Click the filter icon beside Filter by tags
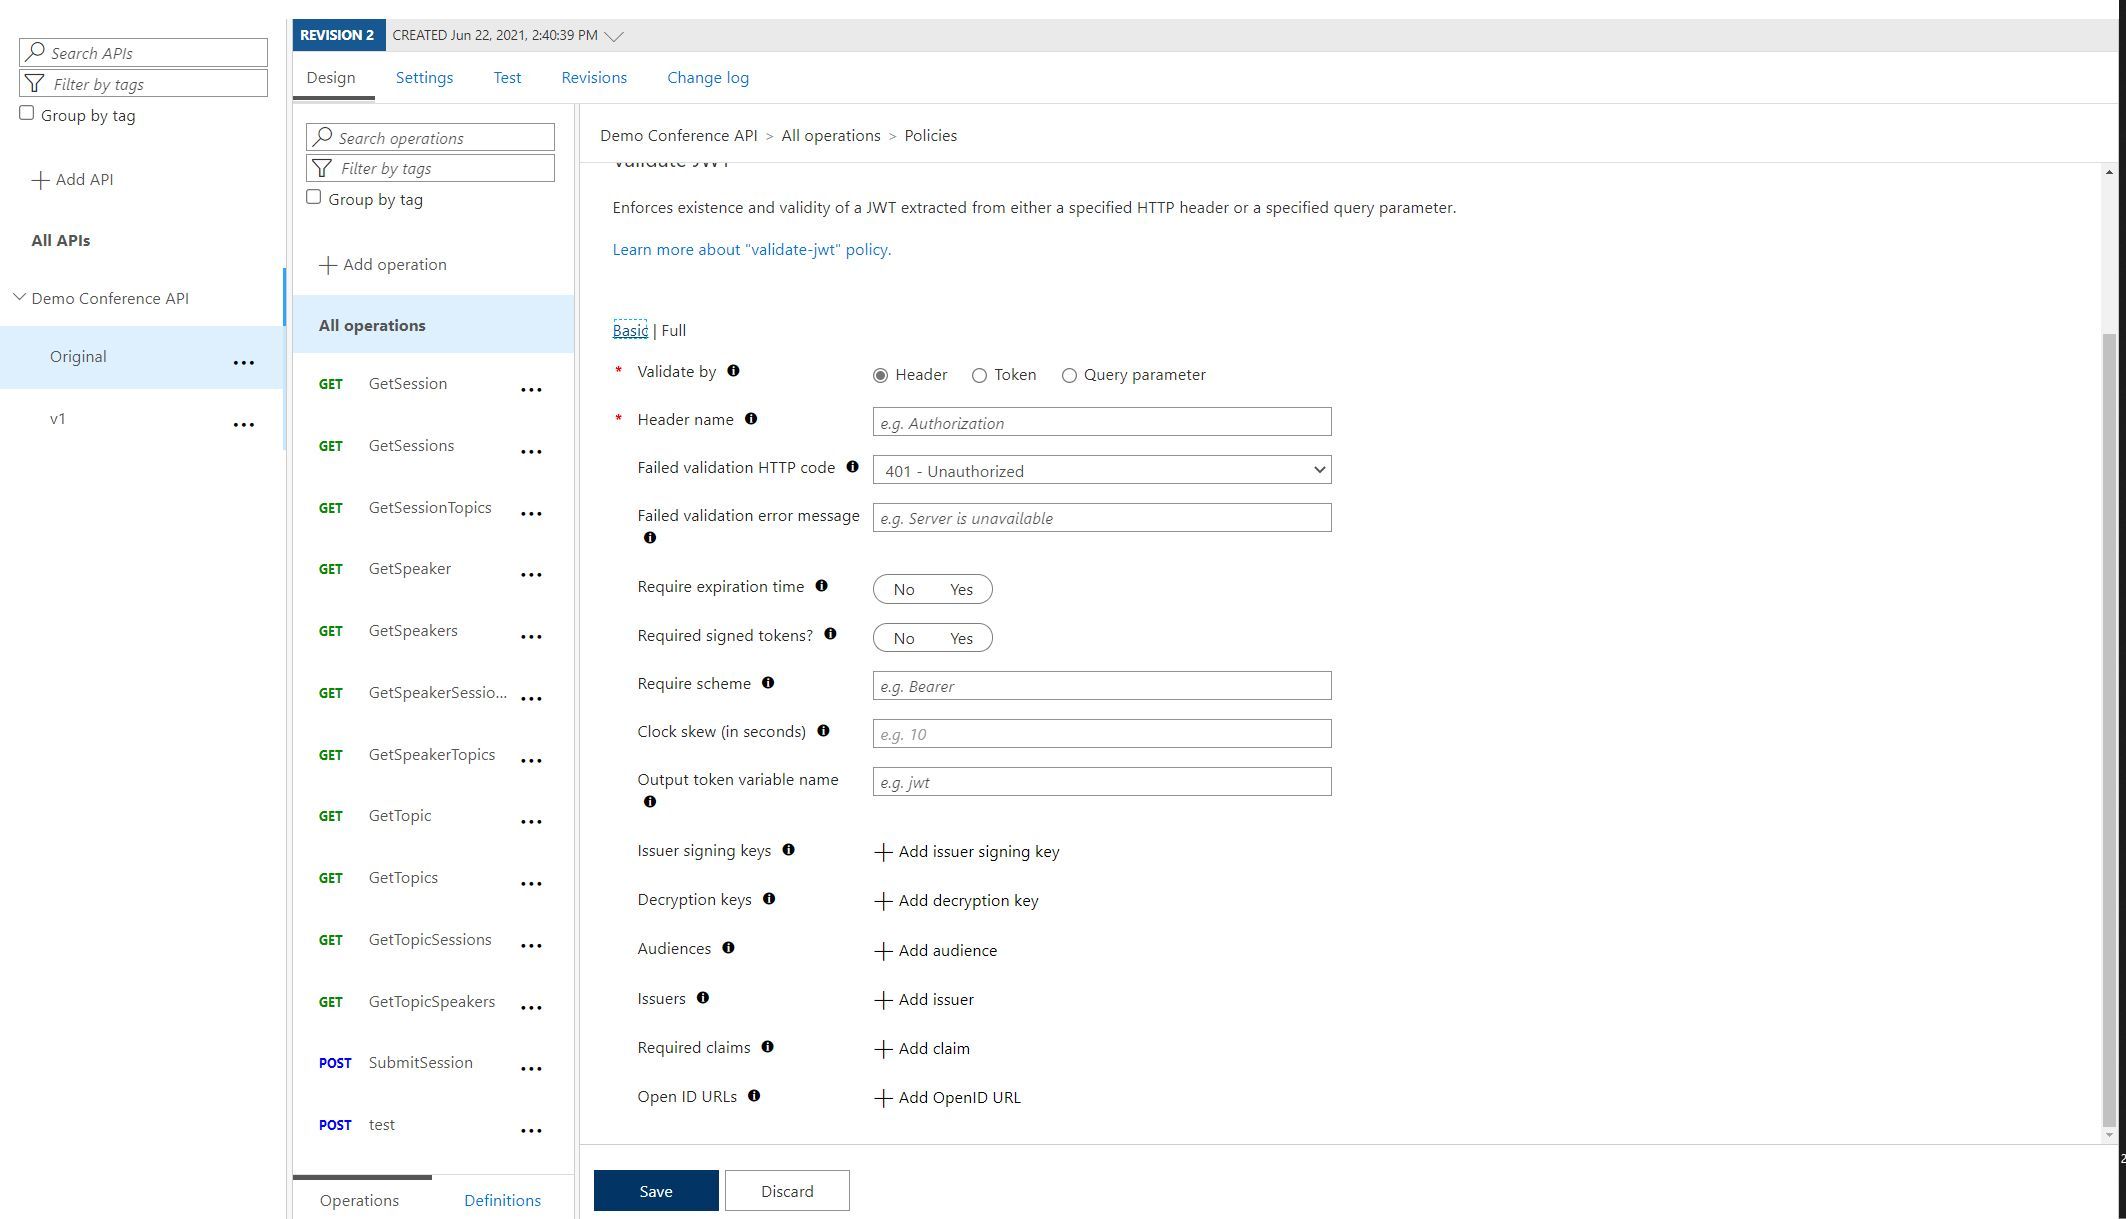This screenshot has width=2126, height=1219. point(36,84)
